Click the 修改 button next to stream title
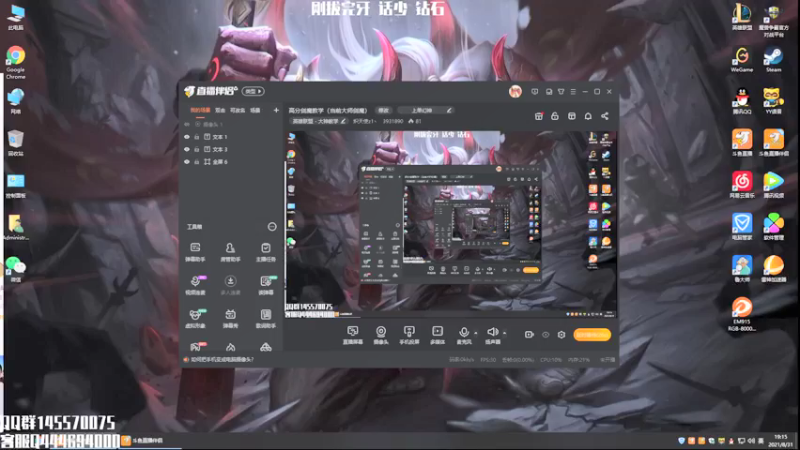The height and width of the screenshot is (450, 800). 384,110
